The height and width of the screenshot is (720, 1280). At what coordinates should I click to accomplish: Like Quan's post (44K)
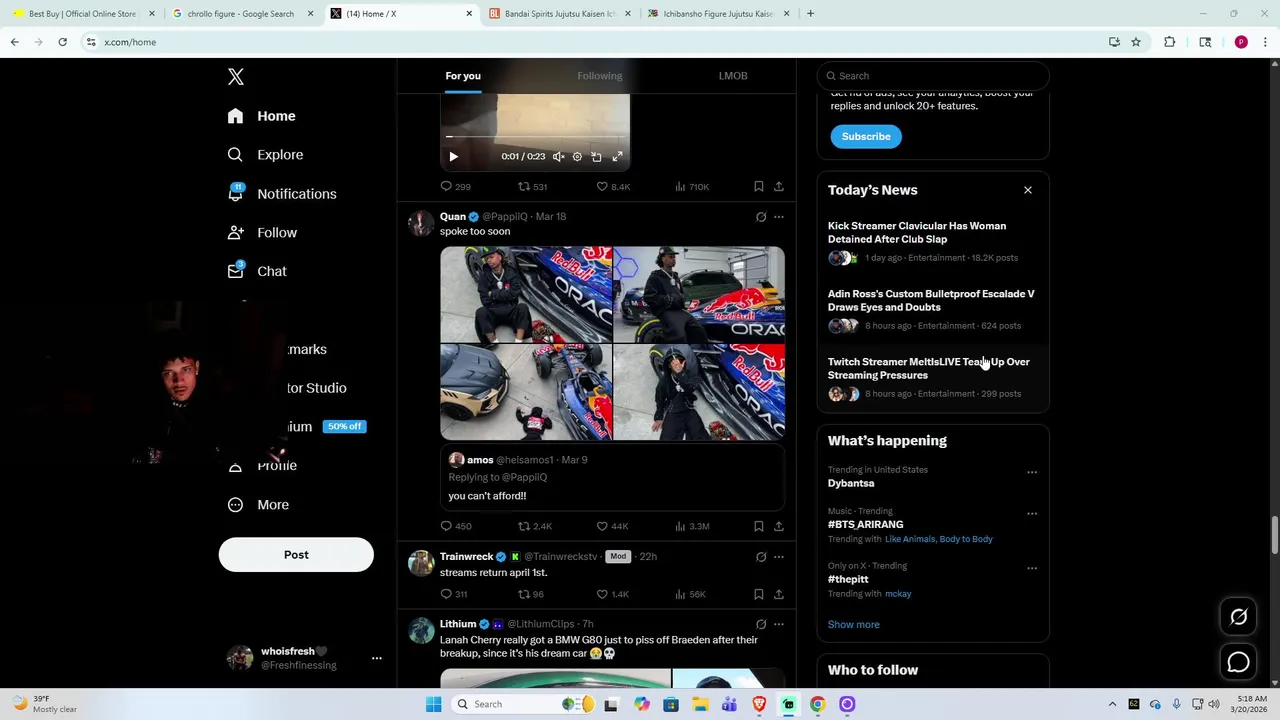612,527
